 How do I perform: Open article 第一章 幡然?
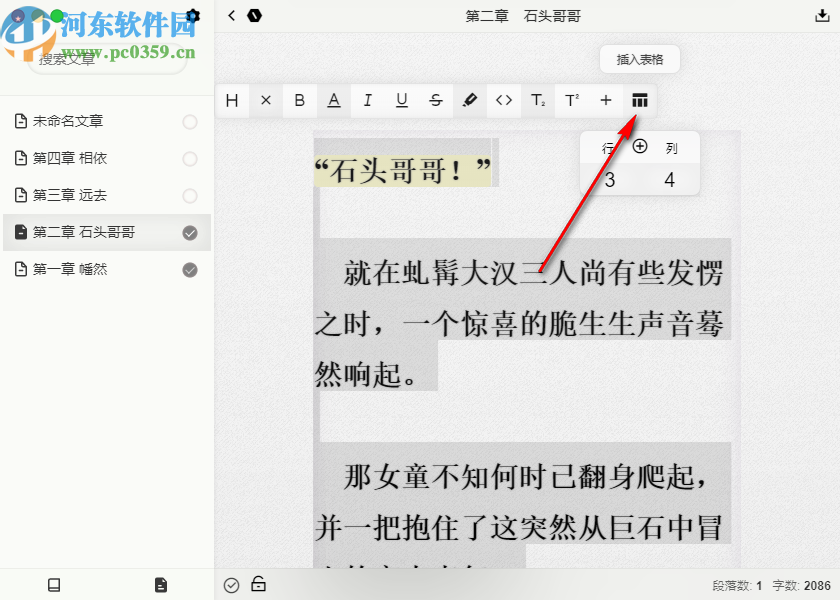click(106, 269)
